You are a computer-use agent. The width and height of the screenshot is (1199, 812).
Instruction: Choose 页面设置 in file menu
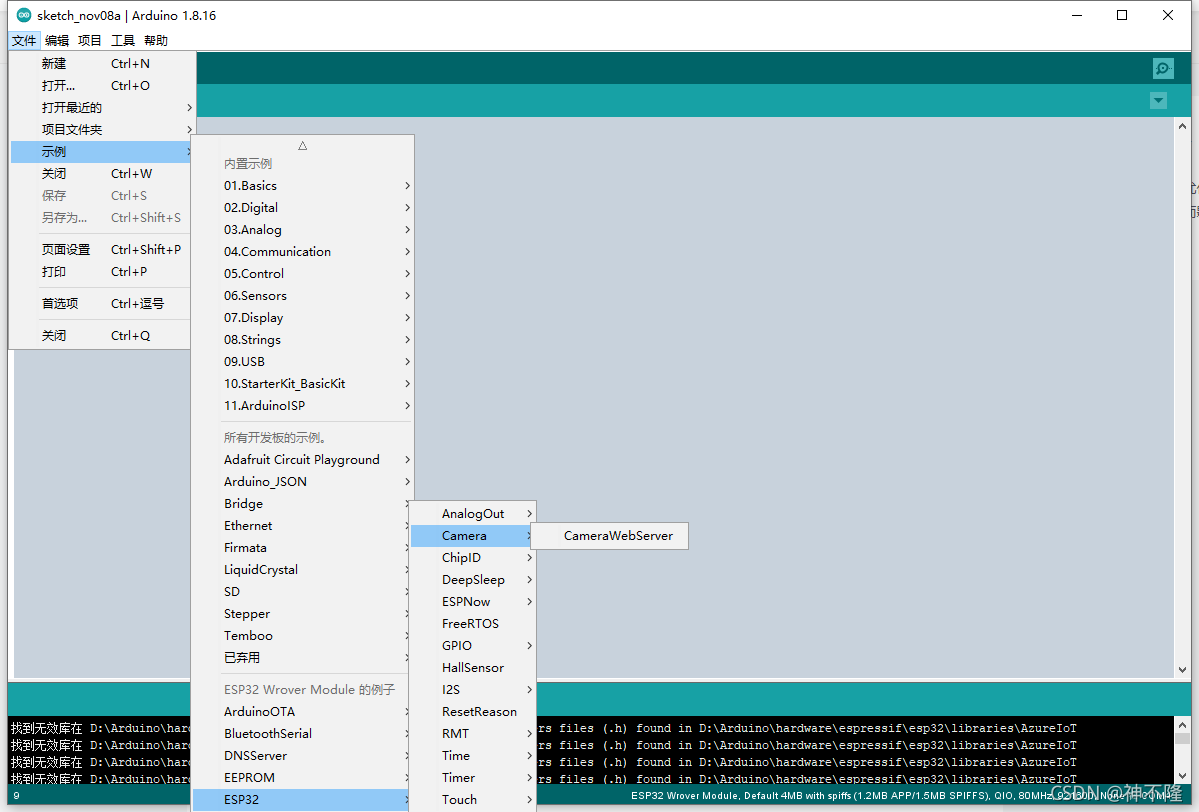coord(102,249)
